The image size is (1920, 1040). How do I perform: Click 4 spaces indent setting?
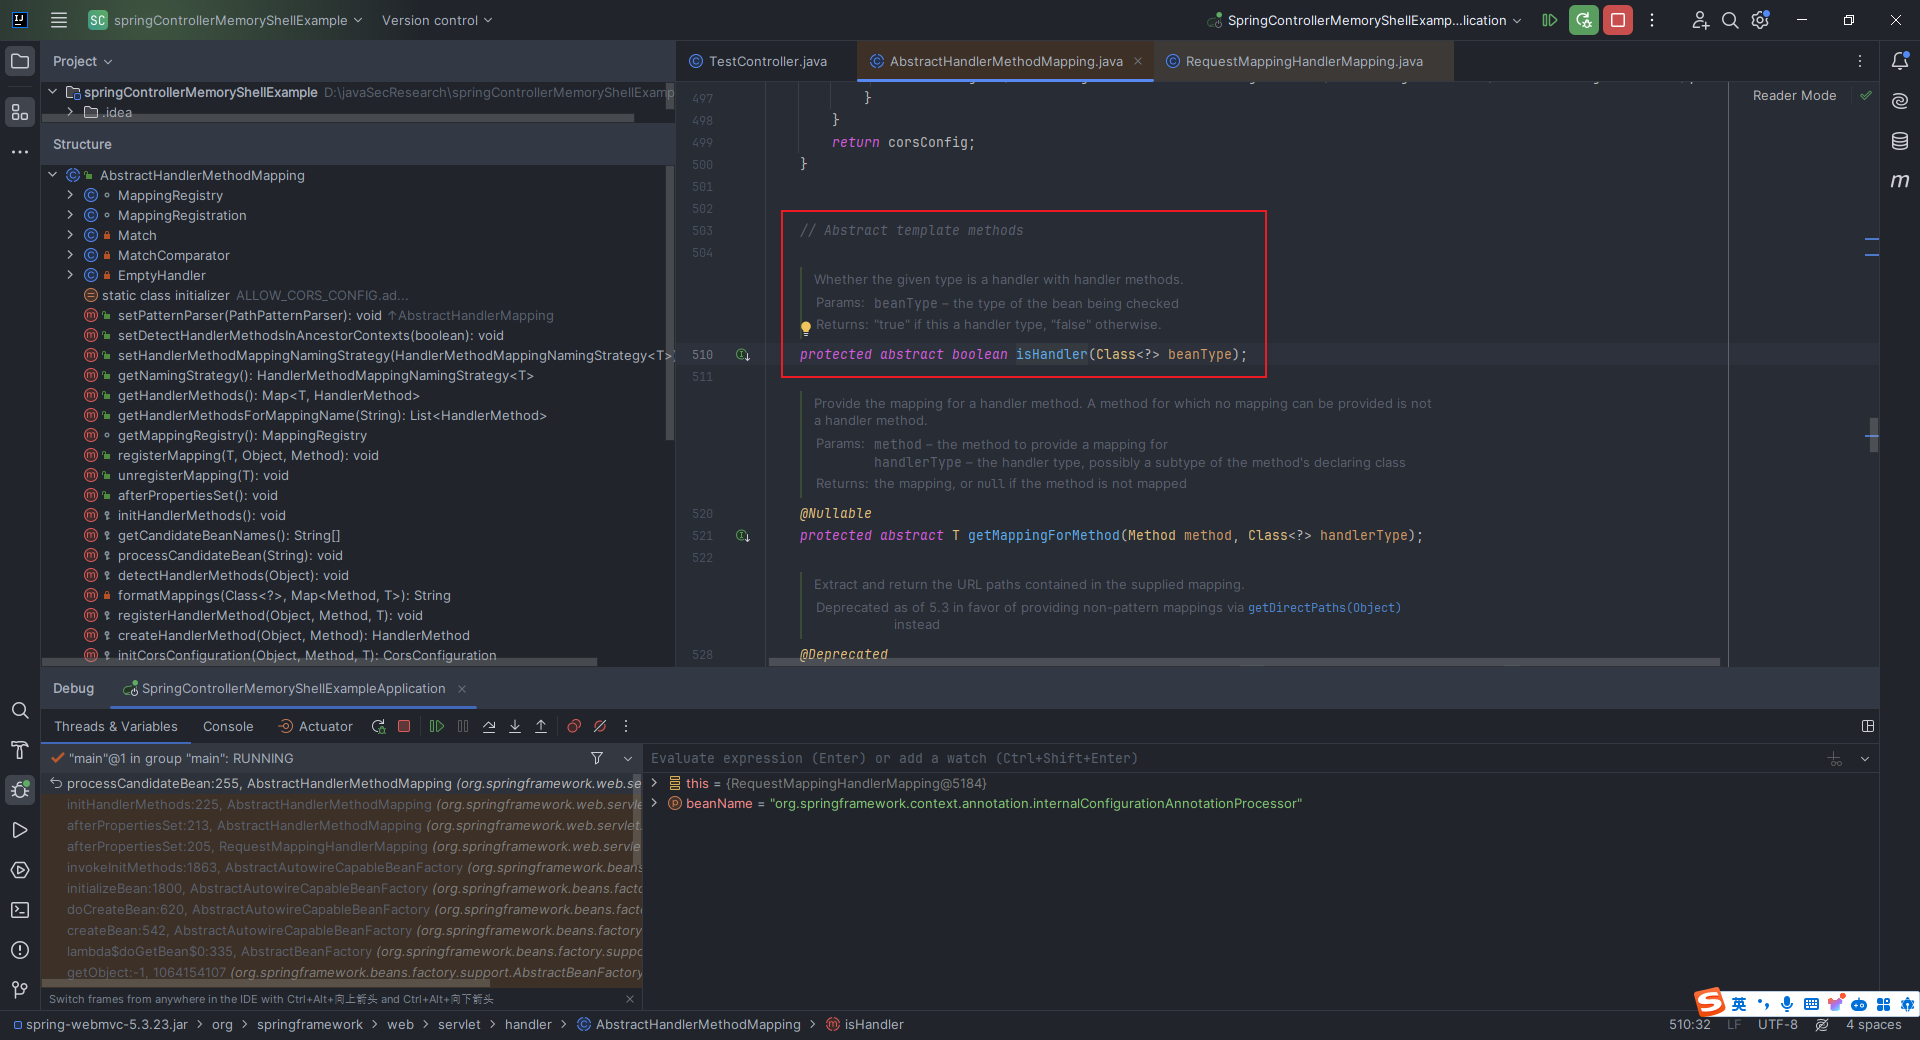[x=1873, y=1025]
